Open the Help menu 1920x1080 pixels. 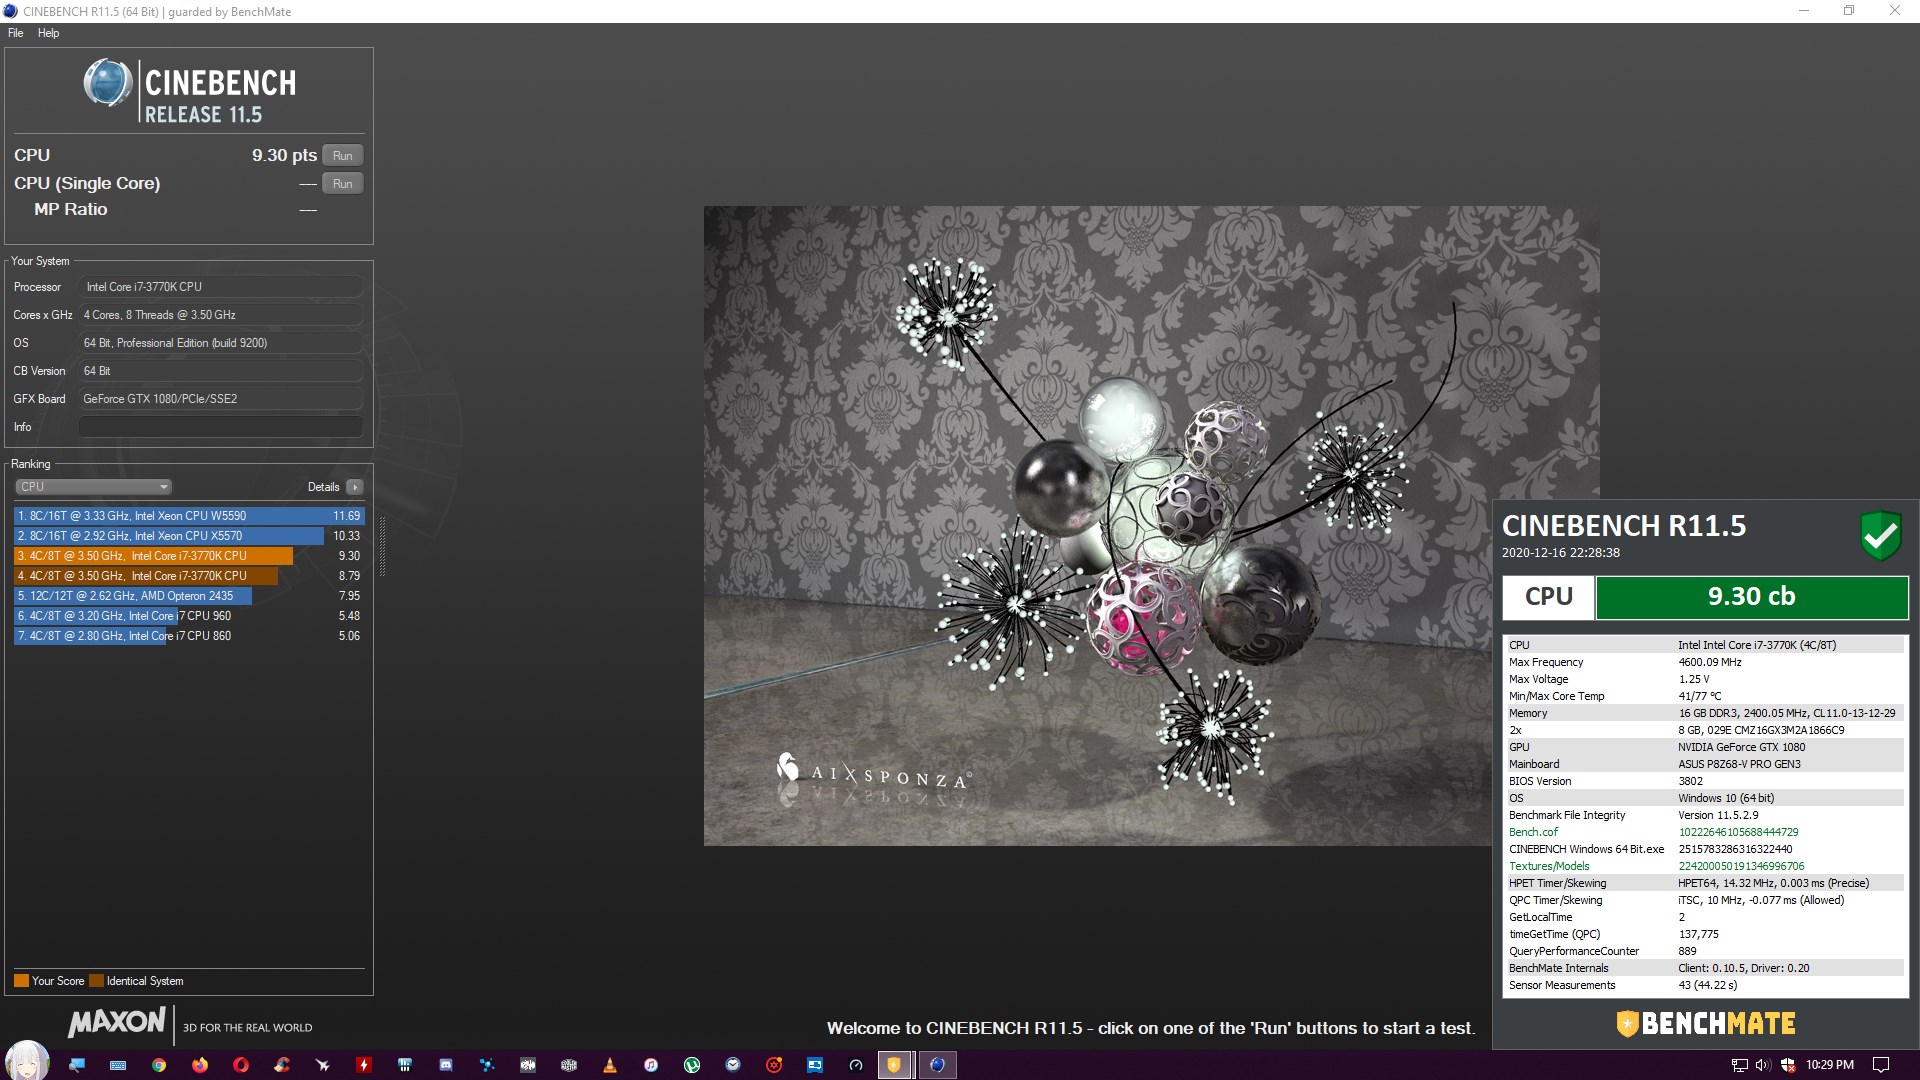(x=48, y=33)
